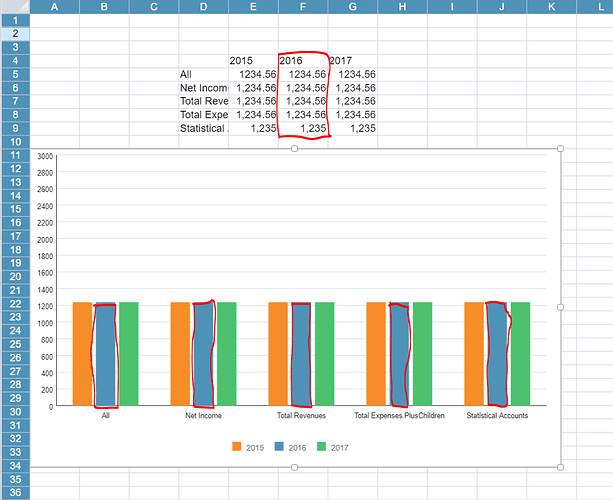Click the chart's right-middle resize handle
This screenshot has height=500, width=613.
coord(560,307)
